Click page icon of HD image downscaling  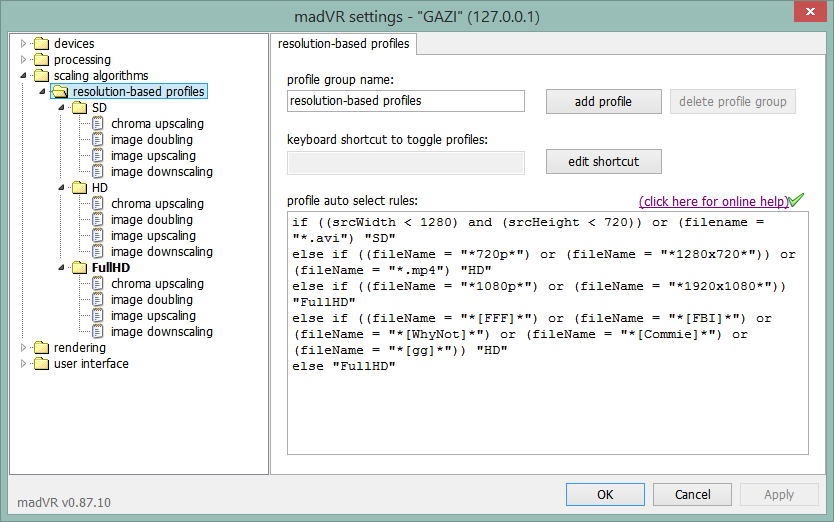point(97,251)
